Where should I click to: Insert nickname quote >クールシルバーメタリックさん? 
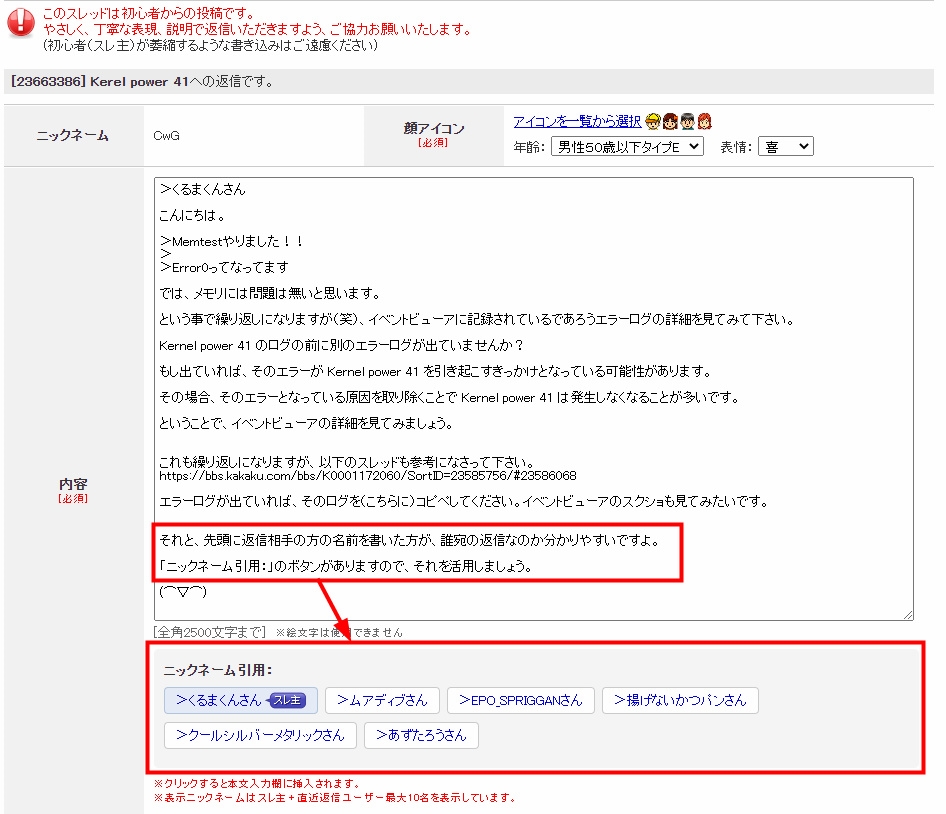pos(260,736)
